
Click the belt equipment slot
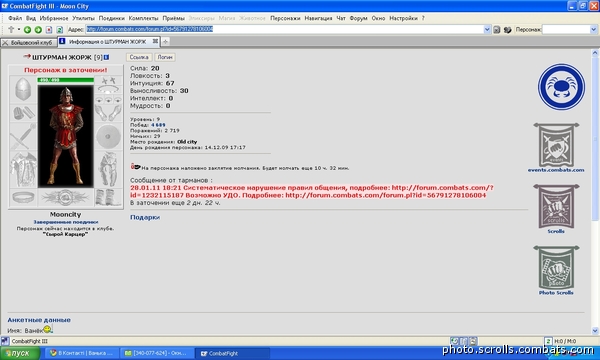tap(23, 198)
